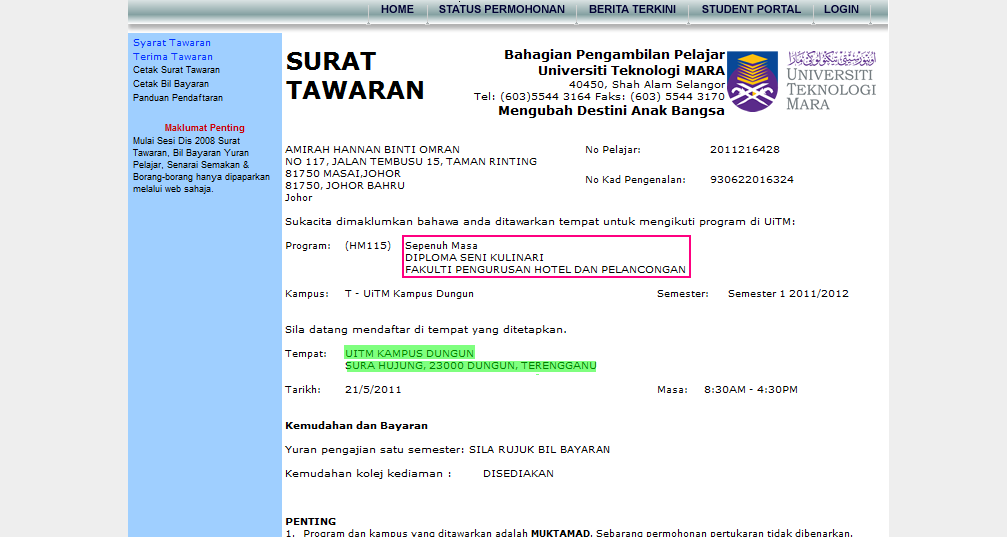Click LOGIN in the top navigation
The image size is (1007, 537).
tap(841, 10)
